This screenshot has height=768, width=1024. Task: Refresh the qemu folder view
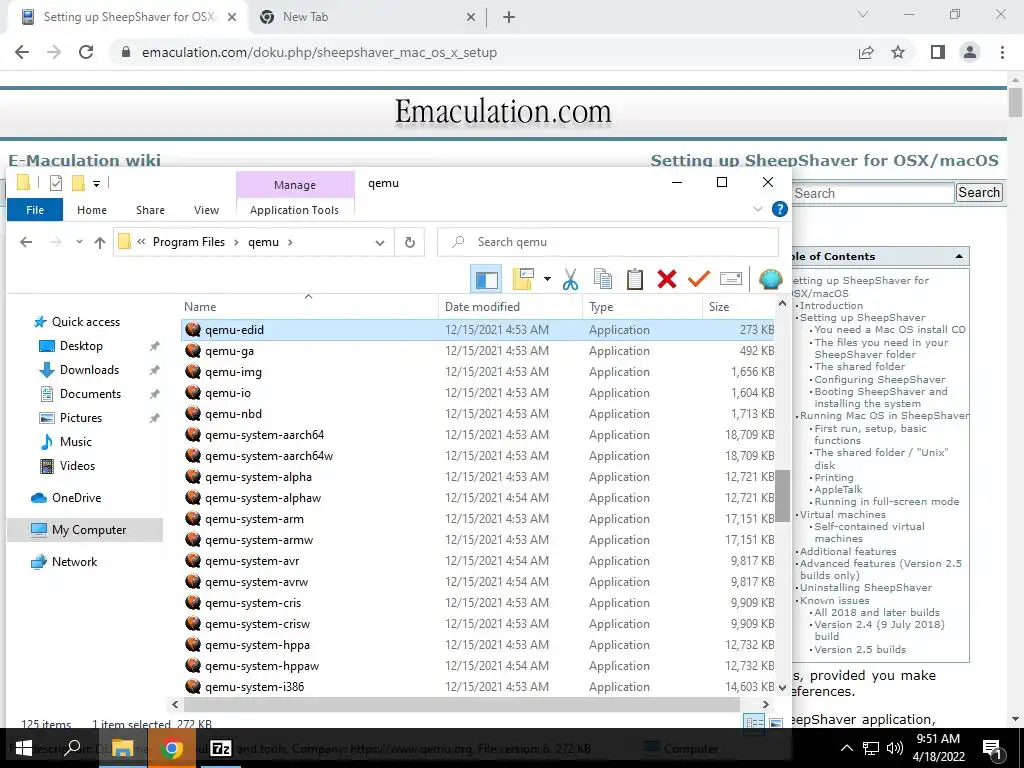(x=409, y=242)
